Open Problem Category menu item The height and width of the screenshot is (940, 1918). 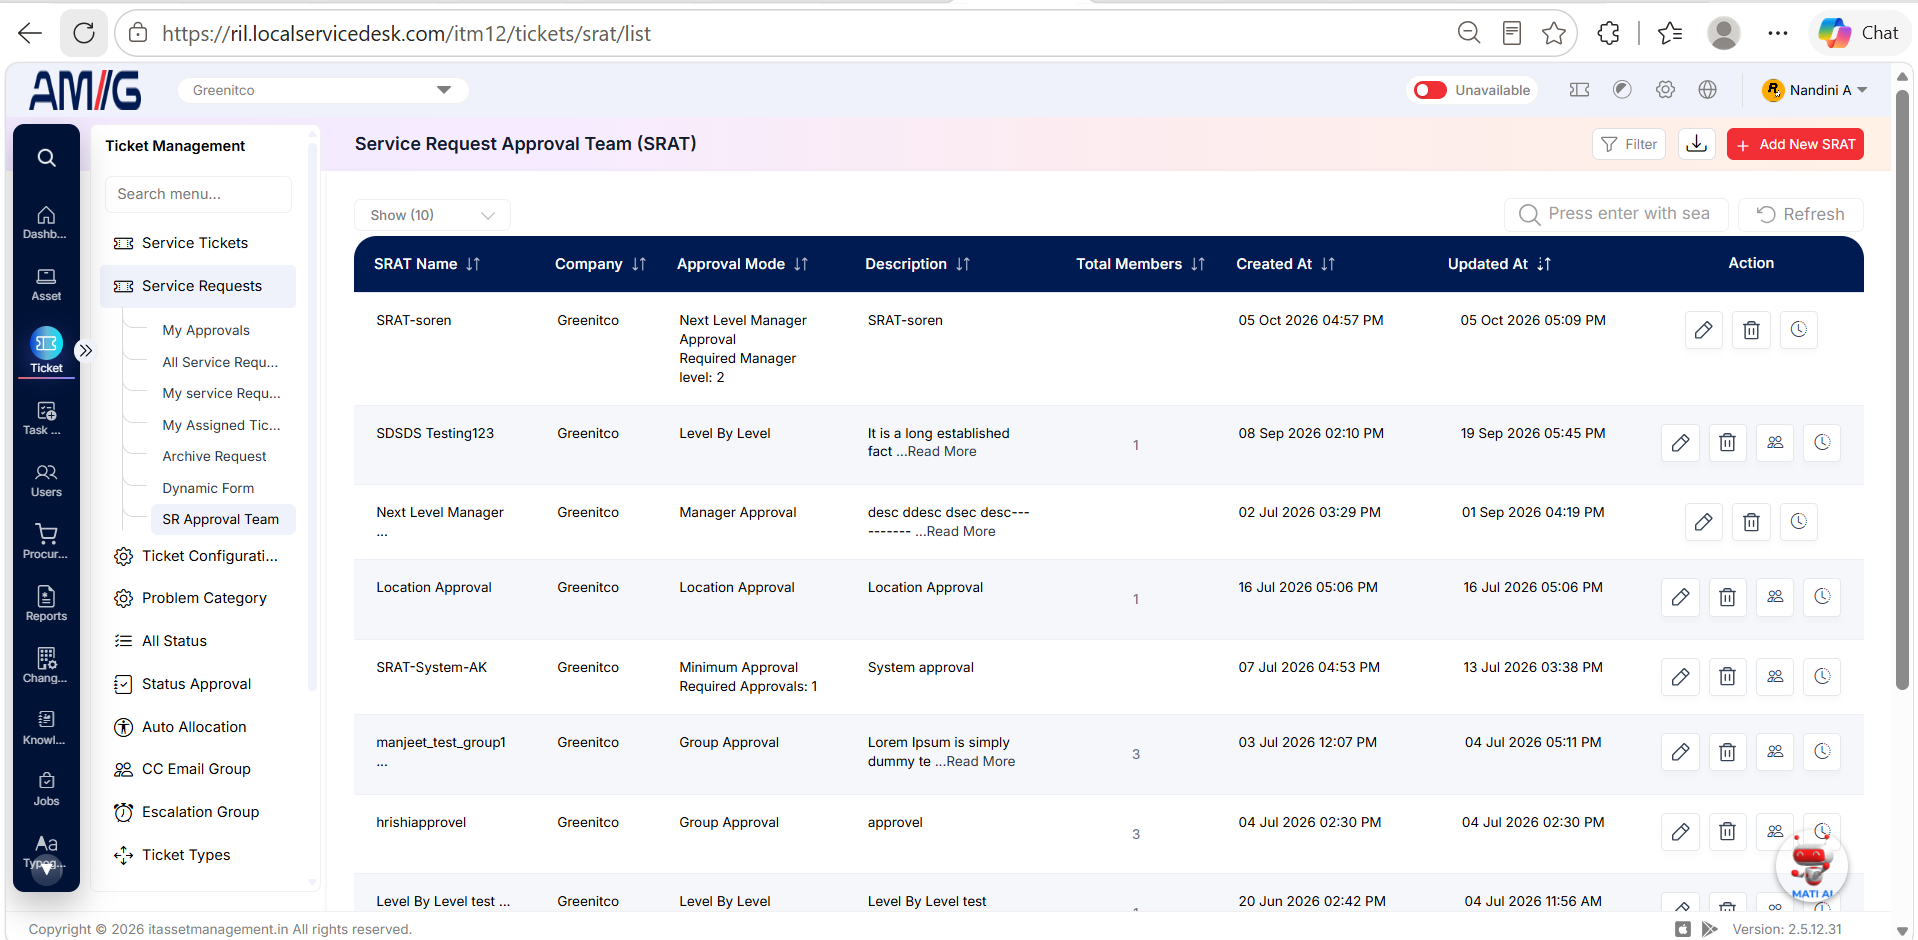coord(204,598)
